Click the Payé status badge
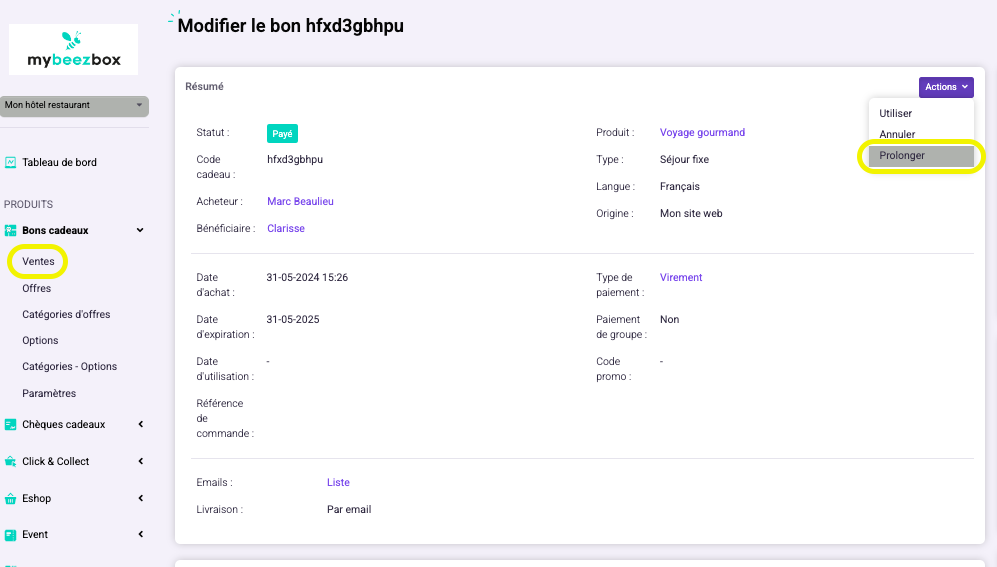This screenshot has height=567, width=997. pyautogui.click(x=282, y=133)
